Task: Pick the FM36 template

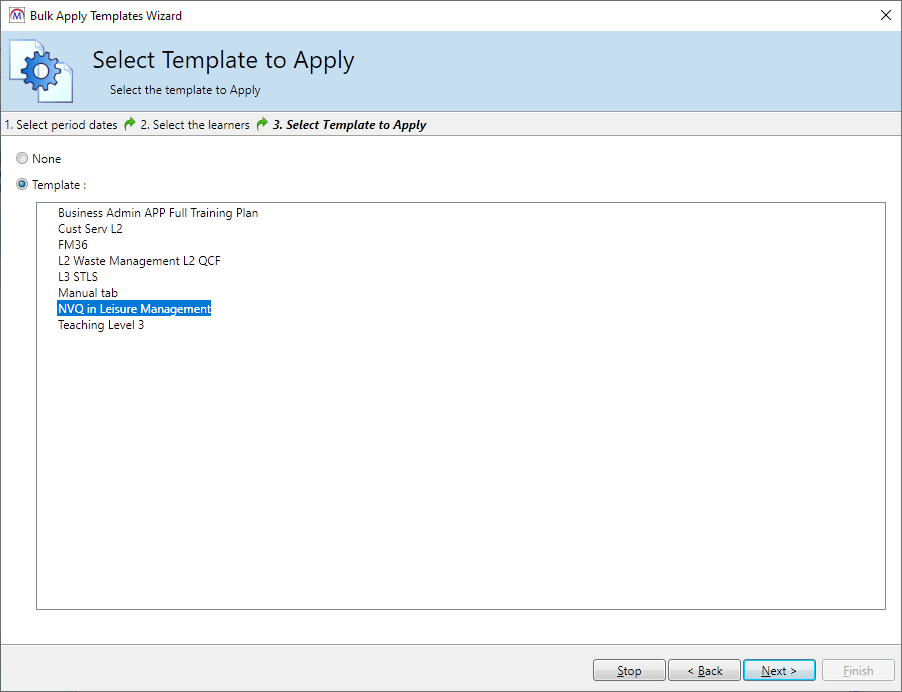Action: 73,245
